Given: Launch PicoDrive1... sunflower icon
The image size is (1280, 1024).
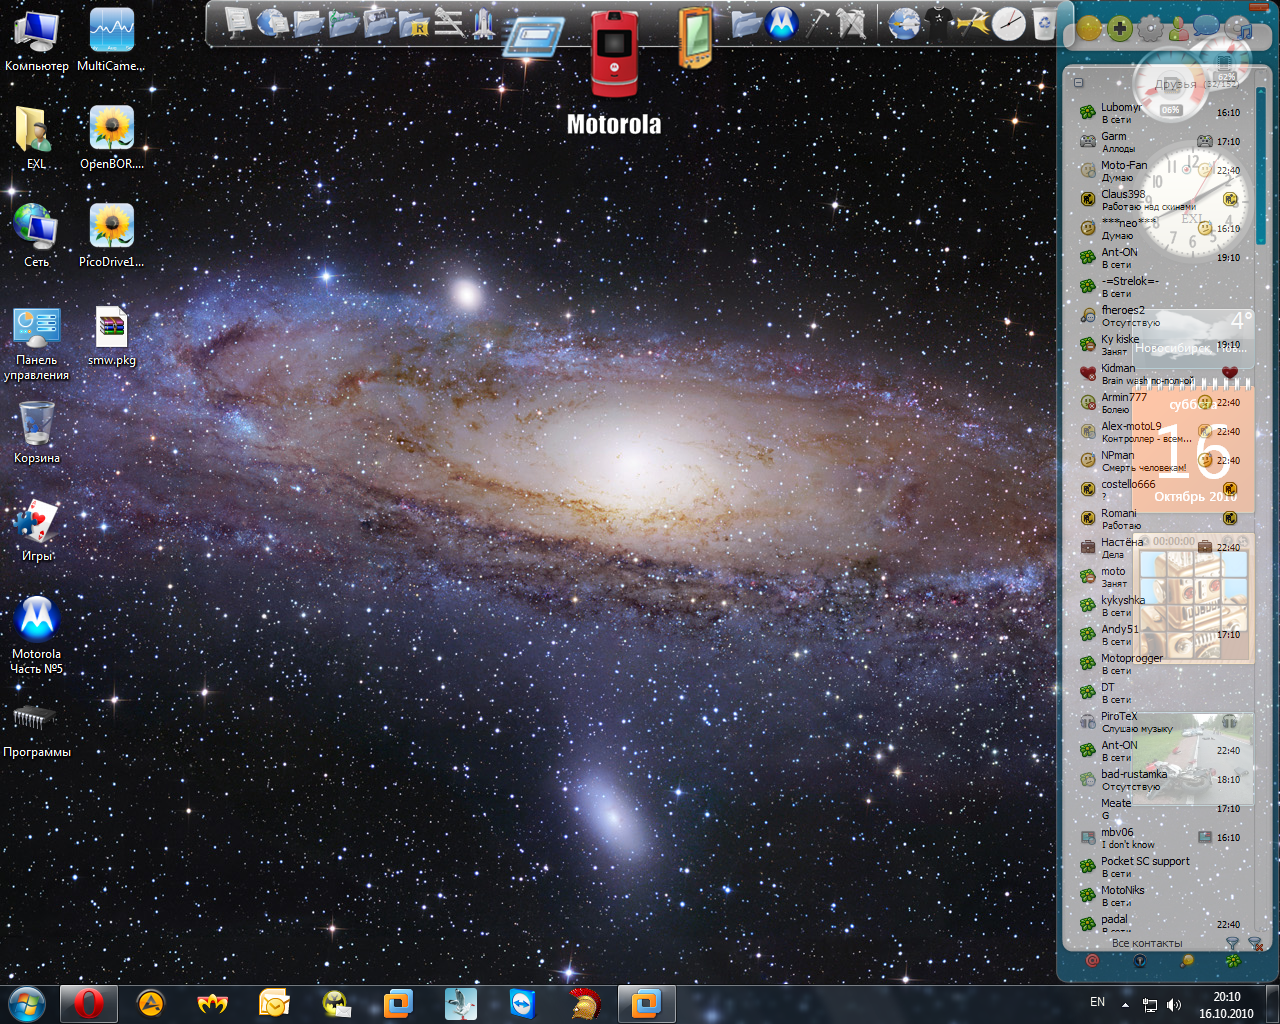Looking at the screenshot, I should click(111, 236).
